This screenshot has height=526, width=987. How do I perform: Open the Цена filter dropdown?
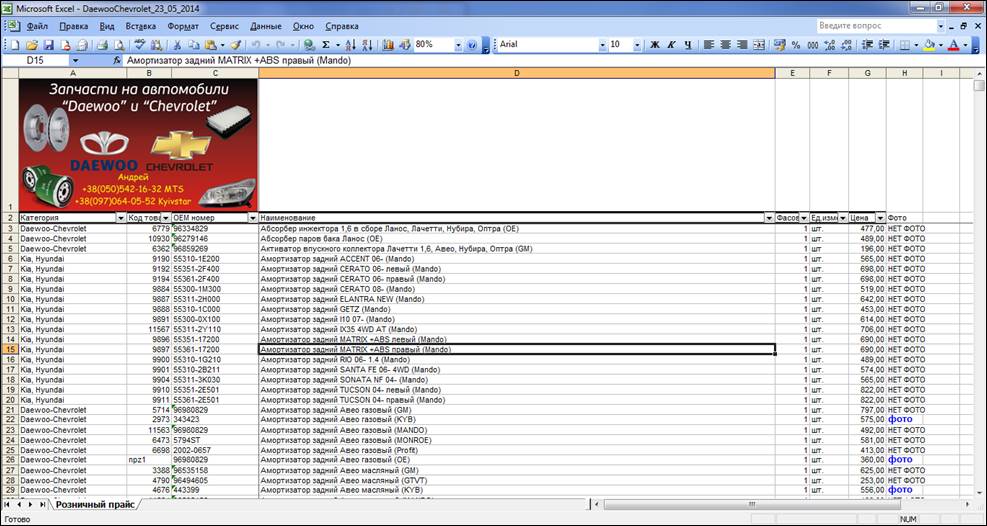(x=881, y=218)
